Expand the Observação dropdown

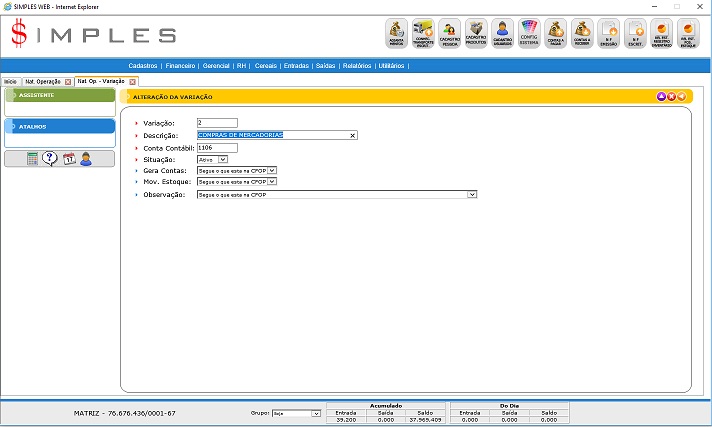472,195
